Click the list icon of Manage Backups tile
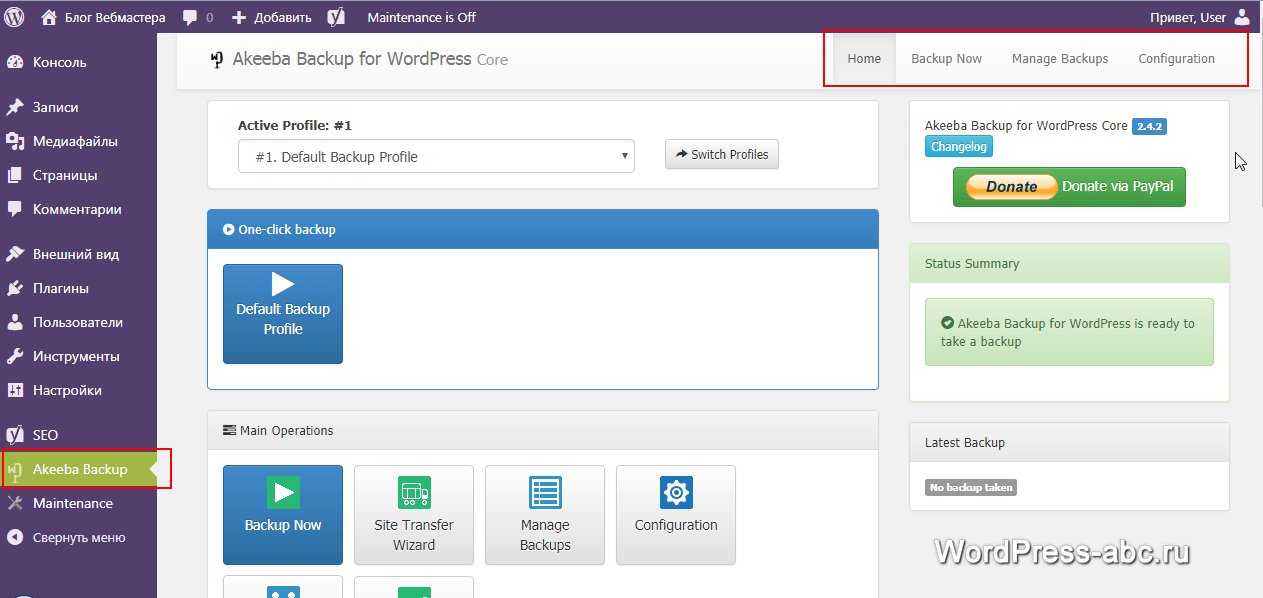The width and height of the screenshot is (1263, 598). coord(545,492)
